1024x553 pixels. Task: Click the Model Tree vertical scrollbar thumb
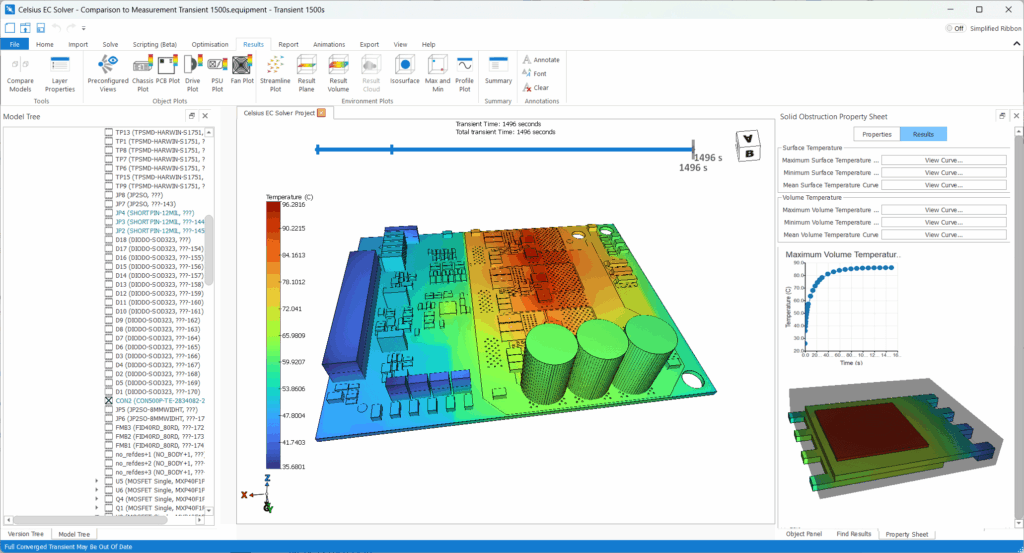(209, 249)
